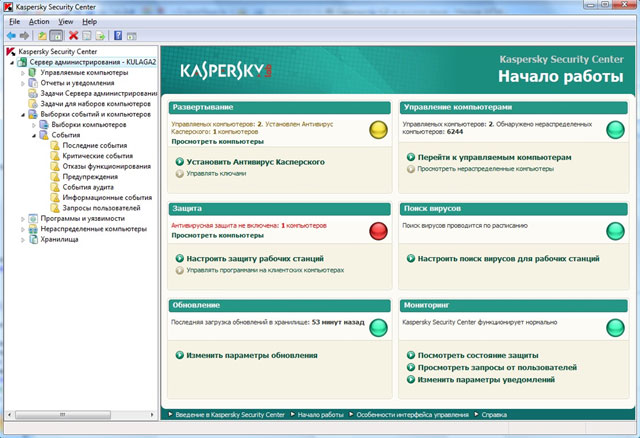Click Перейти к управляемым компьютерам link
This screenshot has height=438, width=640.
[x=494, y=158]
